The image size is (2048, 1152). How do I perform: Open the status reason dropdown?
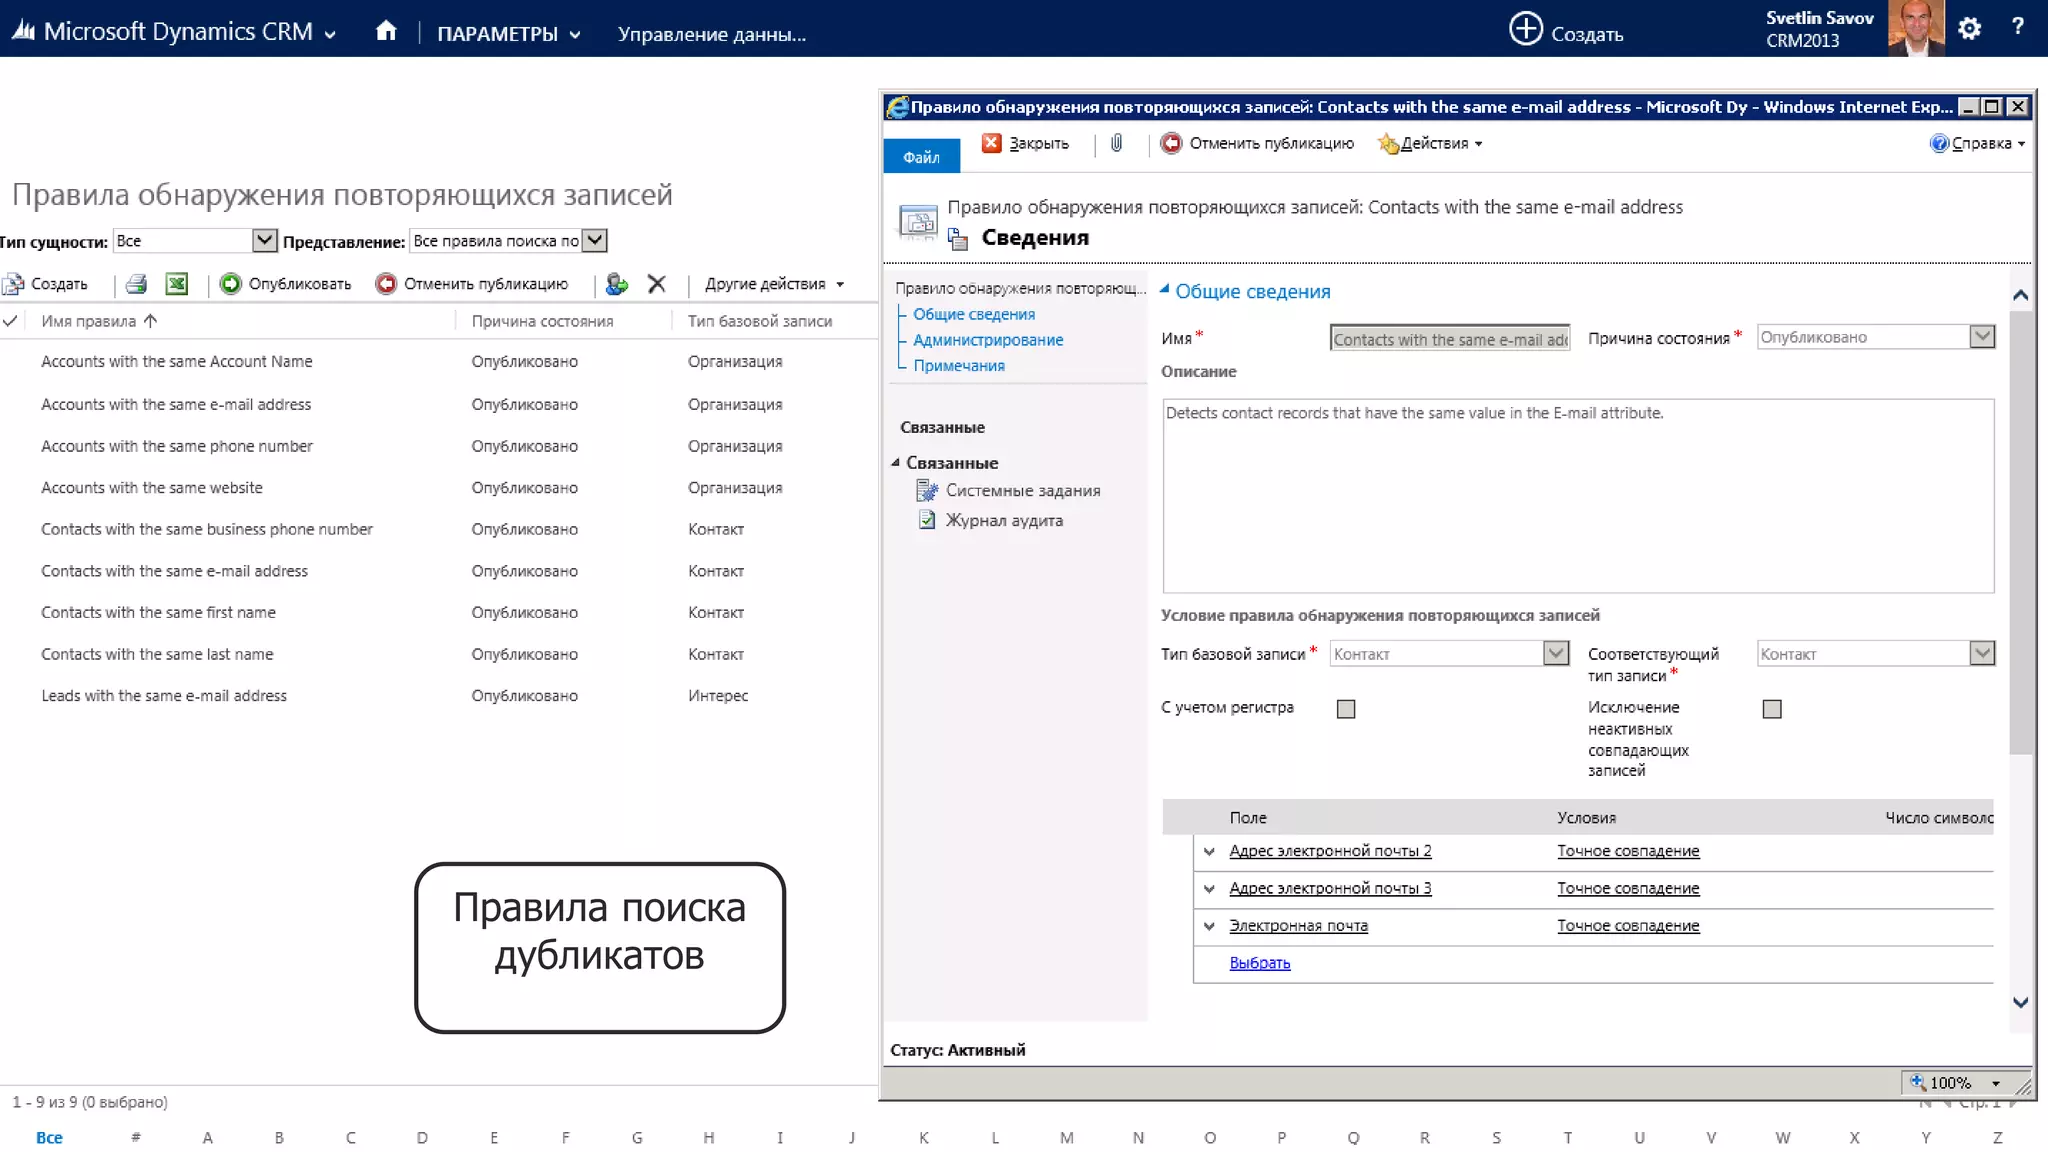coord(1982,337)
